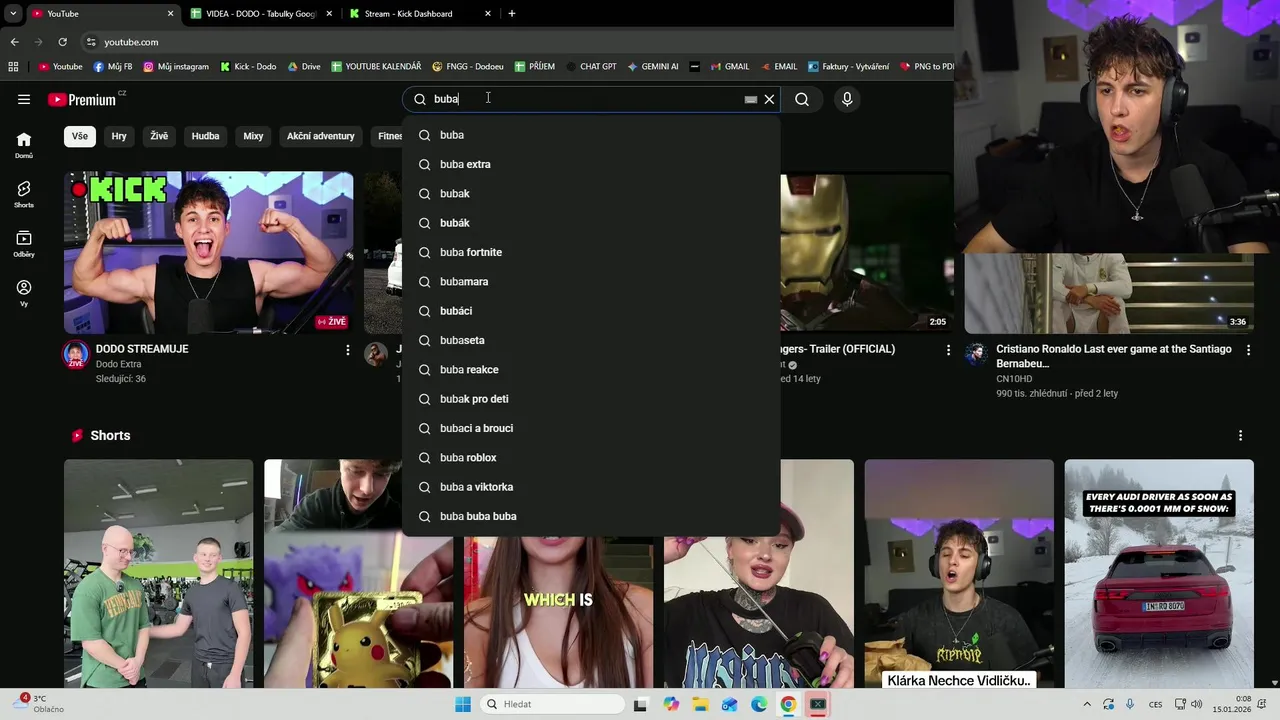Open the Klárka Nechce Vidličku short
The width and height of the screenshot is (1280, 720).
point(959,574)
